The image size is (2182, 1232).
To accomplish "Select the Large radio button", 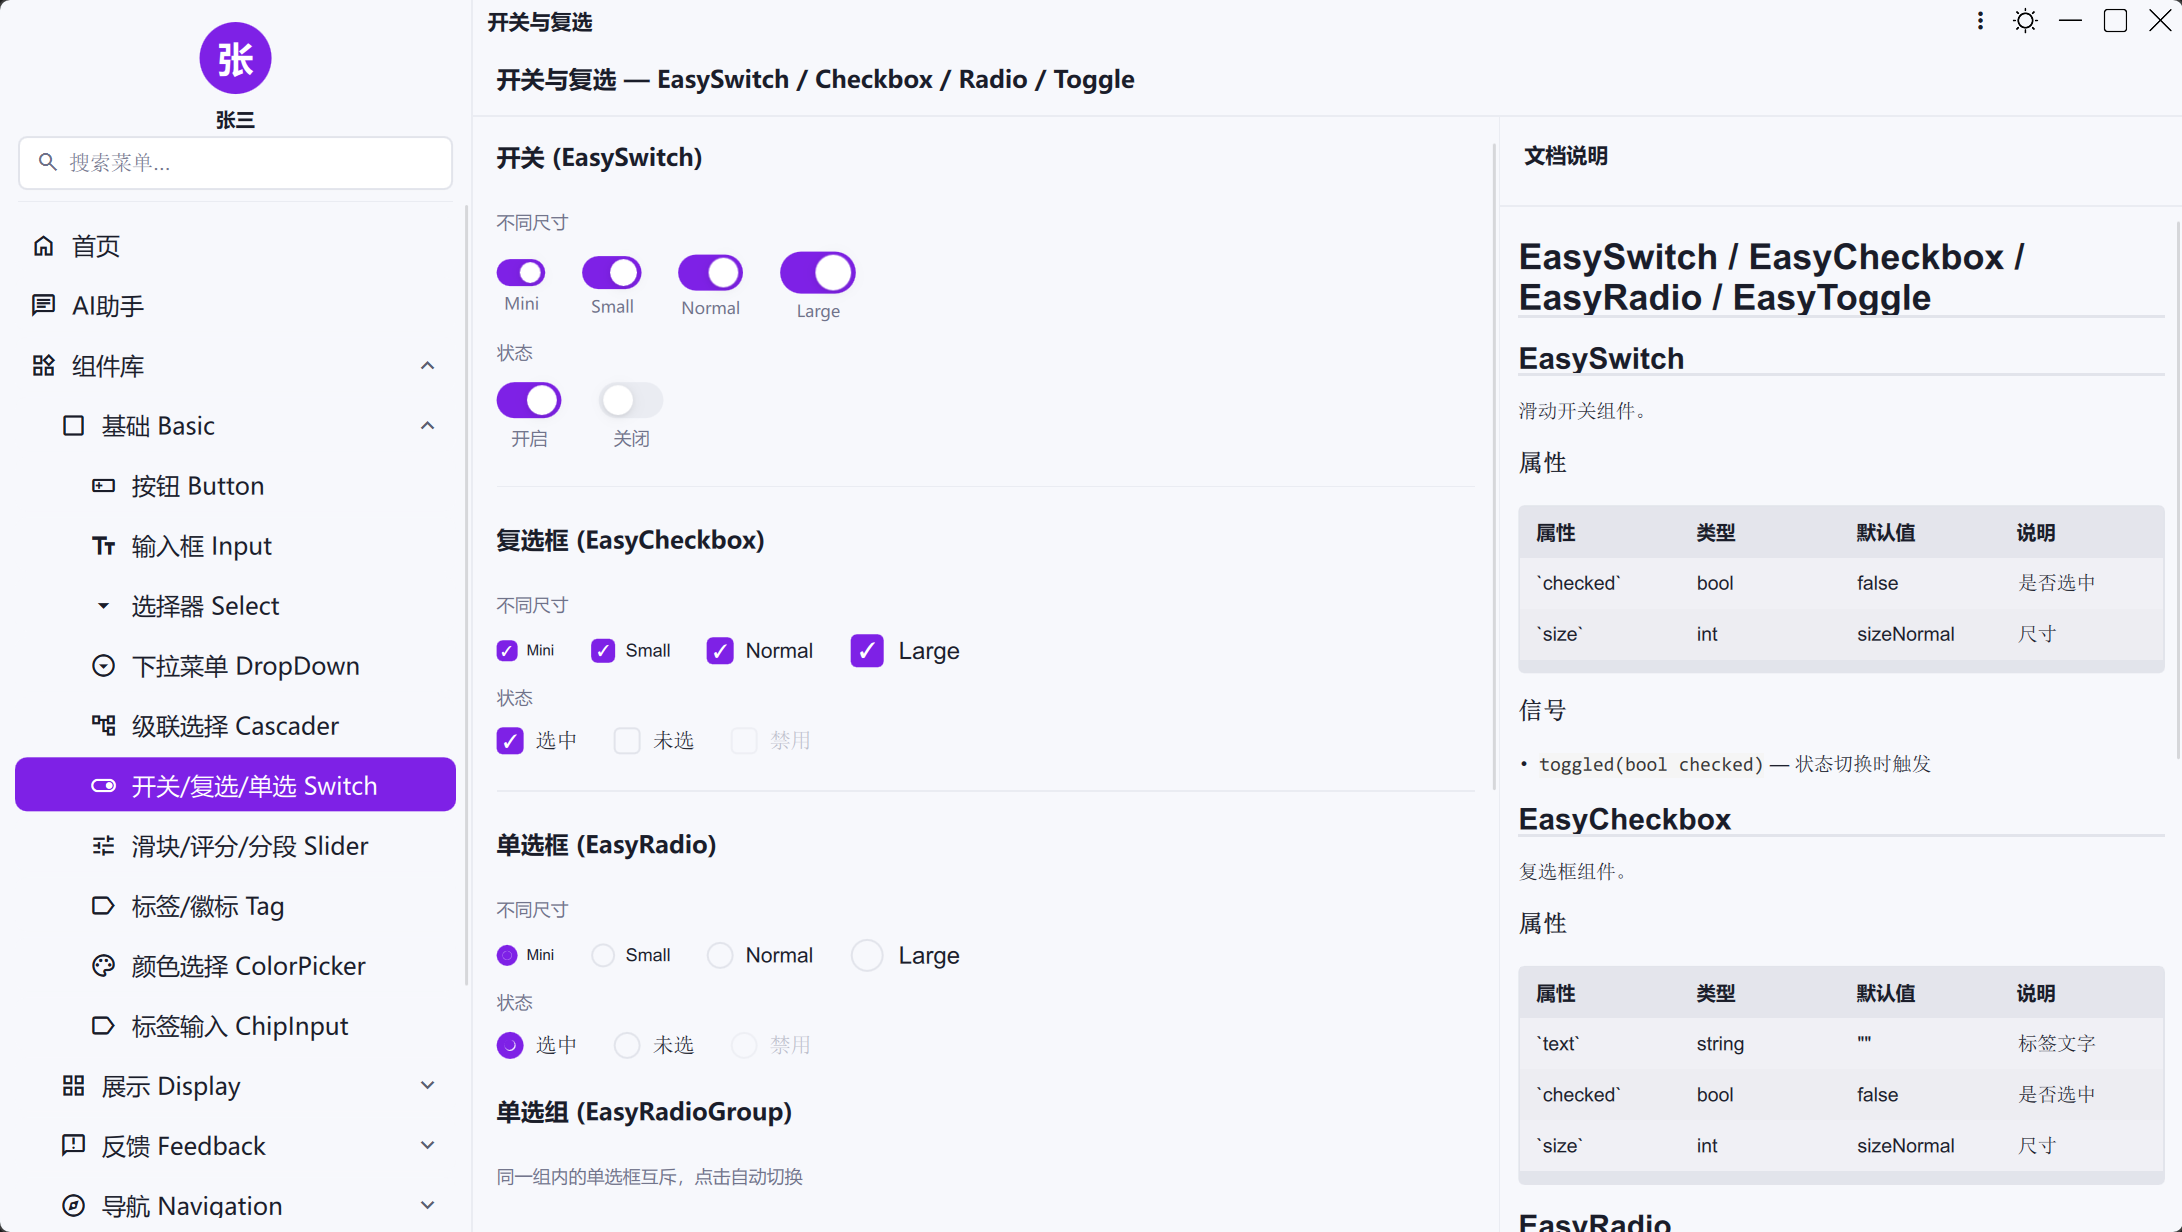I will (867, 956).
